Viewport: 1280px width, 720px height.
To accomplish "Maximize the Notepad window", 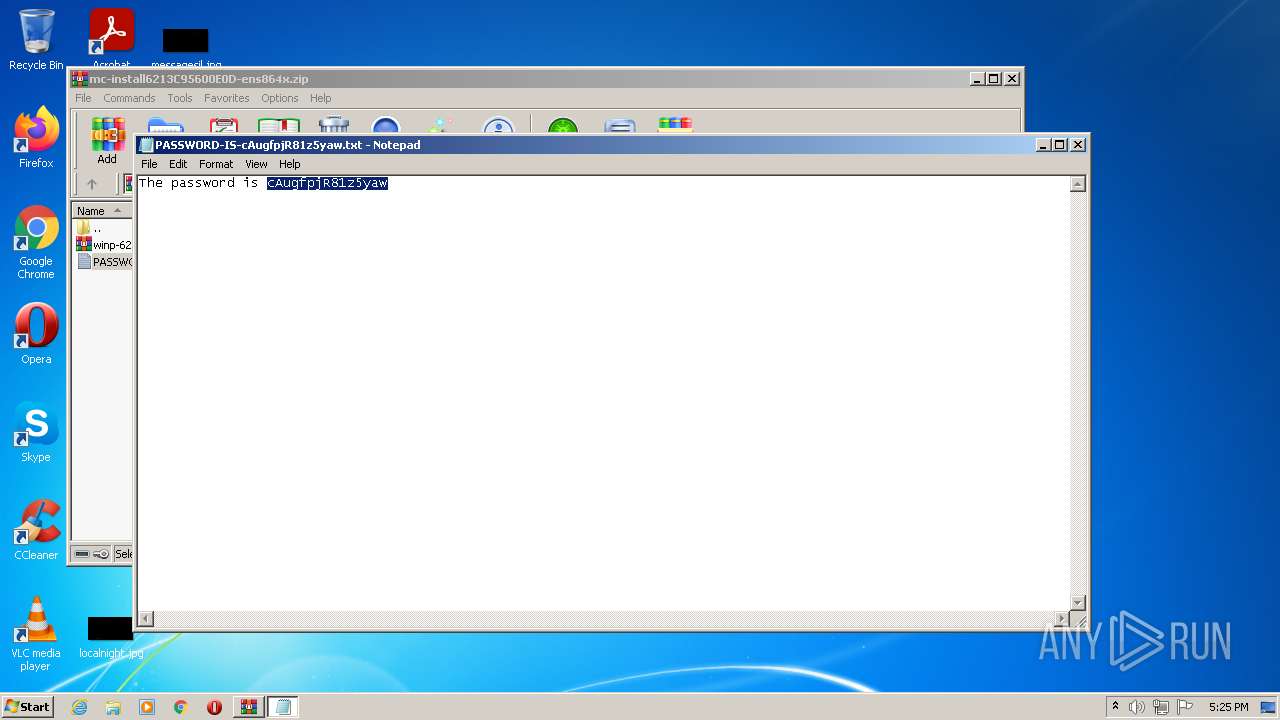I will click(1060, 145).
